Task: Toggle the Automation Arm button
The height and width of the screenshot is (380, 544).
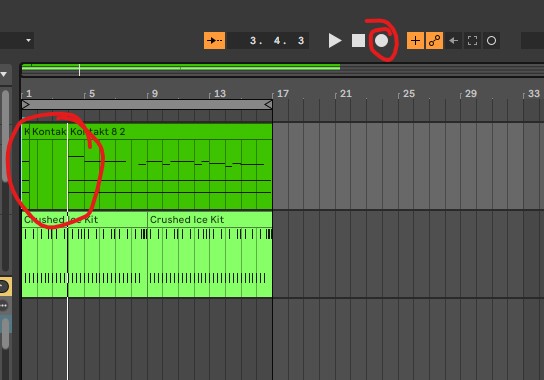Action: (x=434, y=41)
